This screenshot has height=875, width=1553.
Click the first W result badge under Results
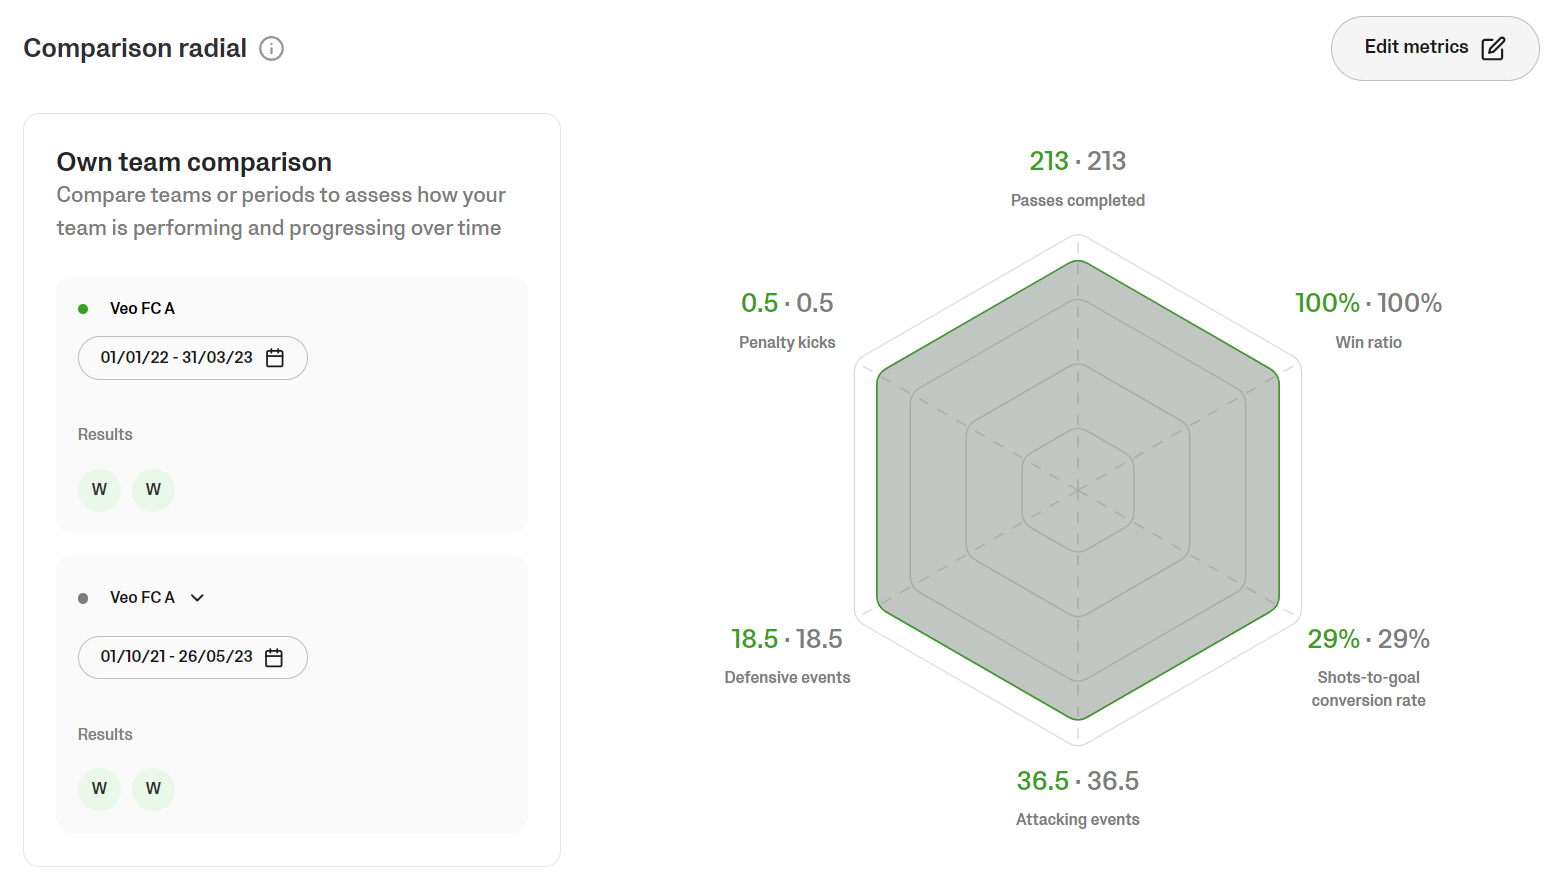tap(99, 489)
